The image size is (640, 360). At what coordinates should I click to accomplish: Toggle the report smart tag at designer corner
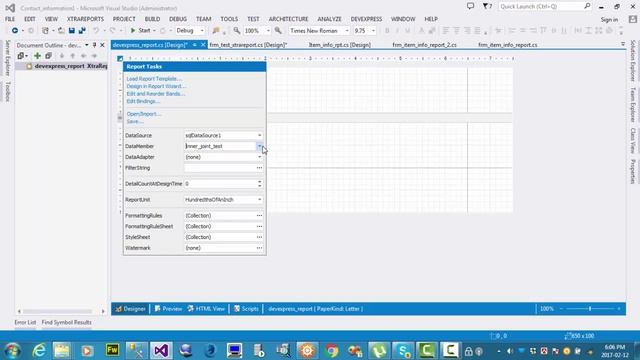[120, 59]
